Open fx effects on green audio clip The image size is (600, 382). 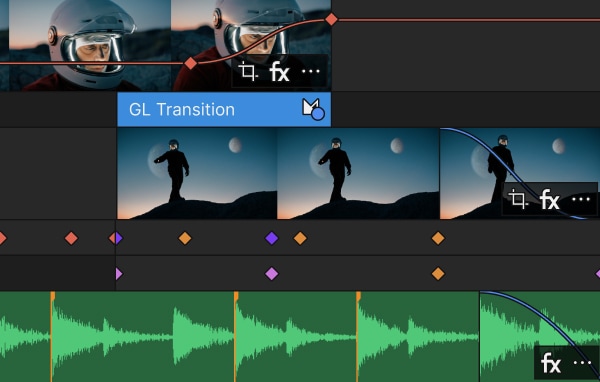(551, 363)
